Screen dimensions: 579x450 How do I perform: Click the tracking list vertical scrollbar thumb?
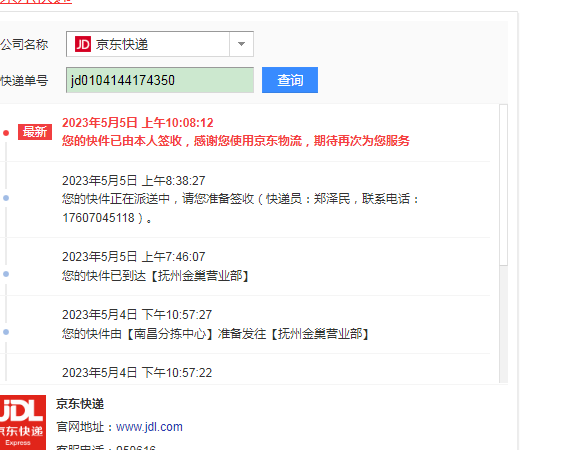(503, 185)
